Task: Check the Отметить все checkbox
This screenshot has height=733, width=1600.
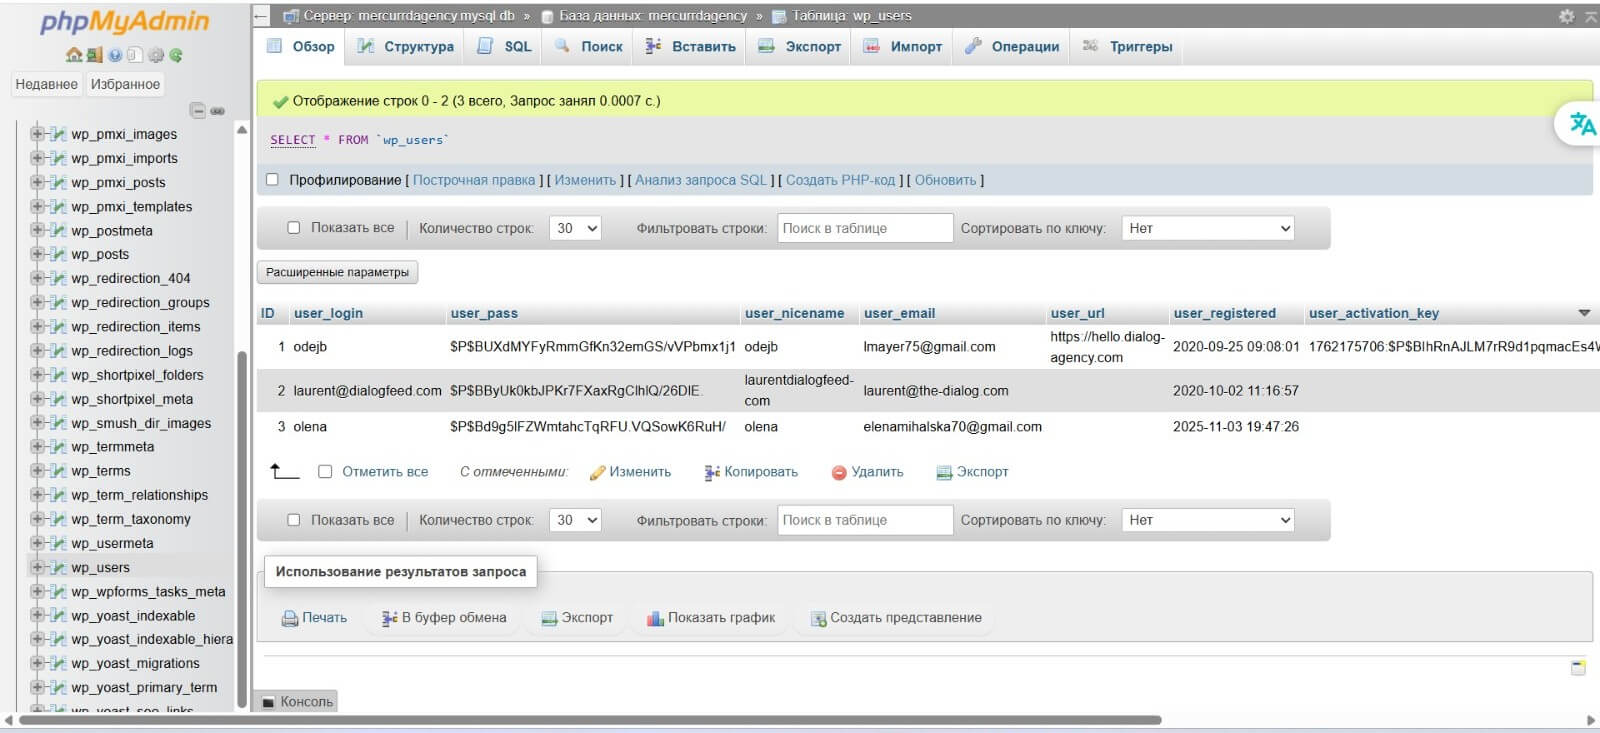Action: pyautogui.click(x=325, y=472)
